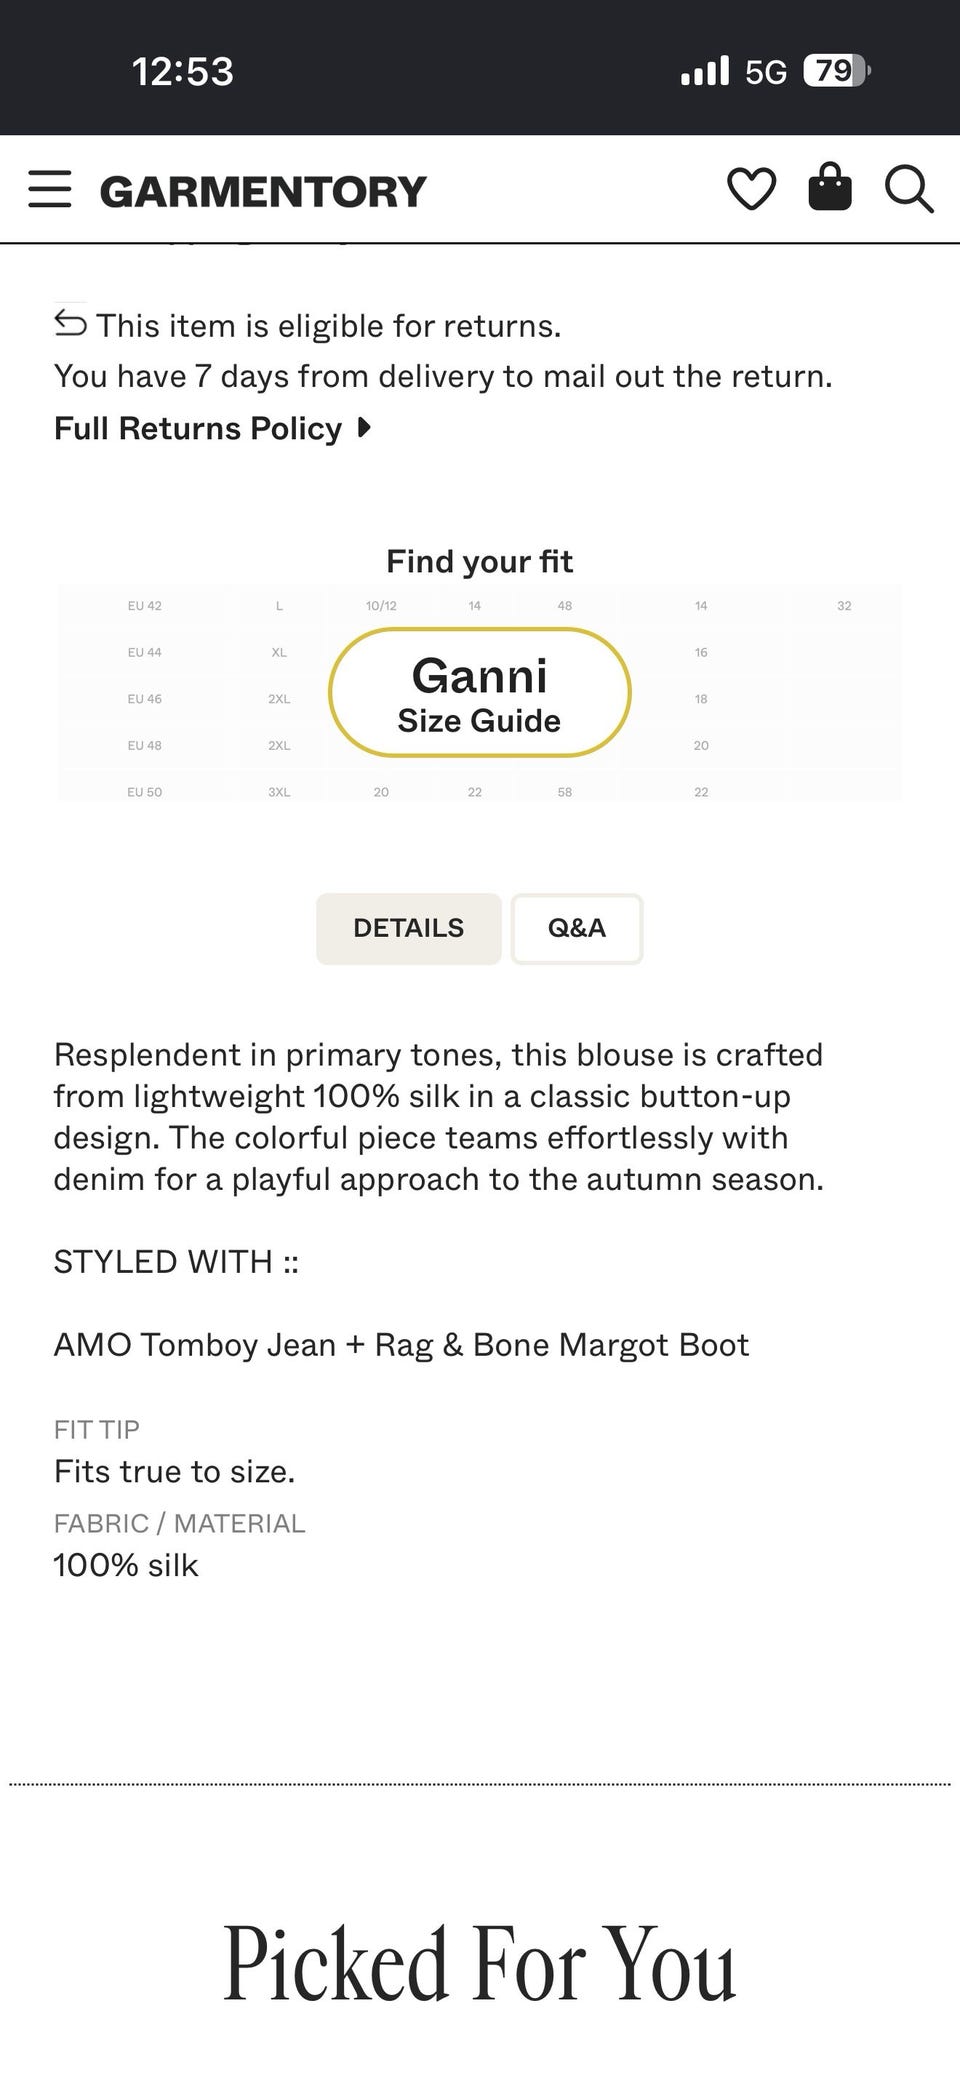960x2086 pixels.
Task: Switch to the Q&A tab
Action: (577, 928)
